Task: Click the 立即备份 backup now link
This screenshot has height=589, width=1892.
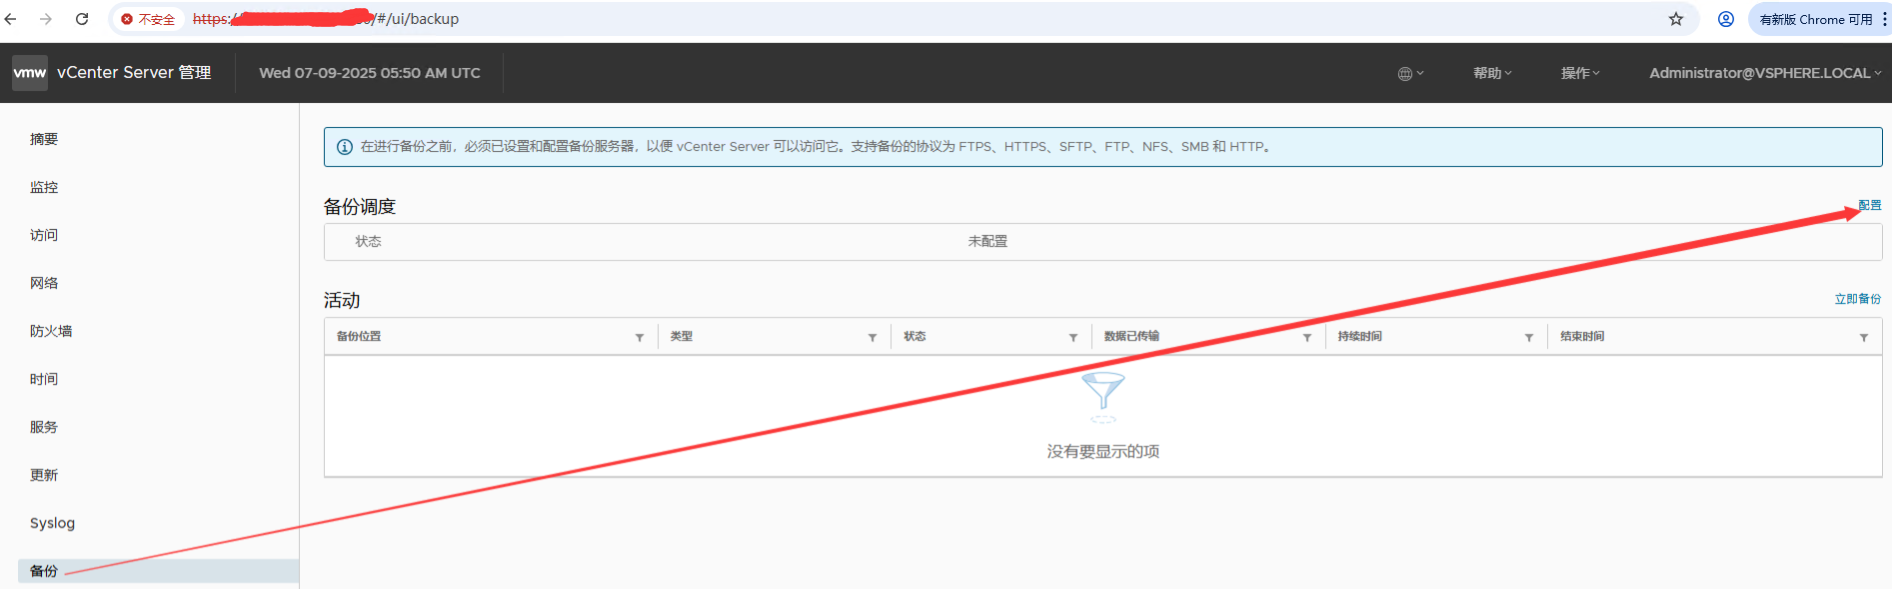Action: 1858,299
